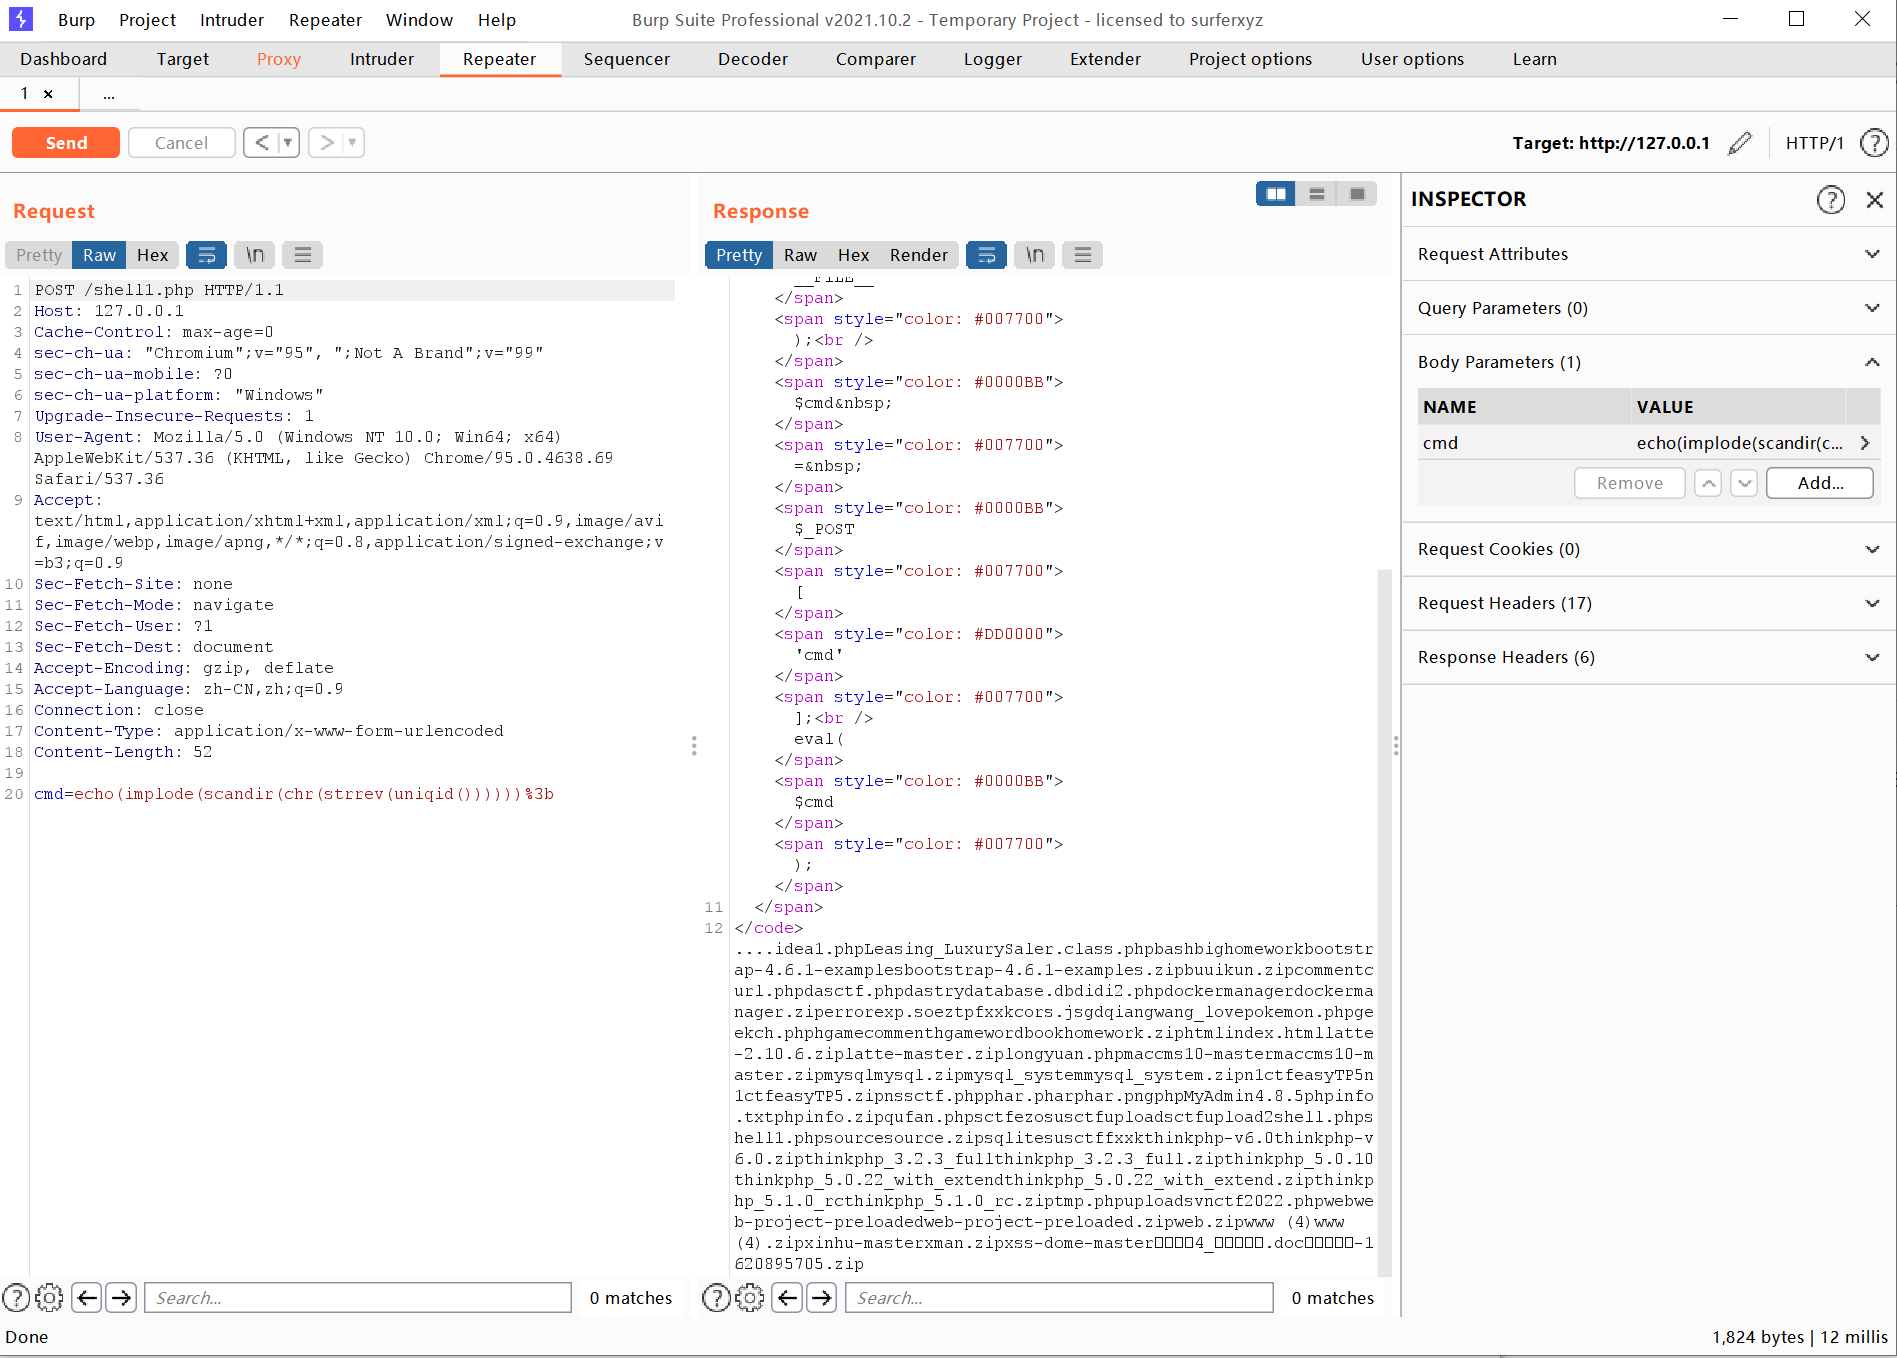Click the Cancel button
The height and width of the screenshot is (1358, 1897).
tap(182, 143)
